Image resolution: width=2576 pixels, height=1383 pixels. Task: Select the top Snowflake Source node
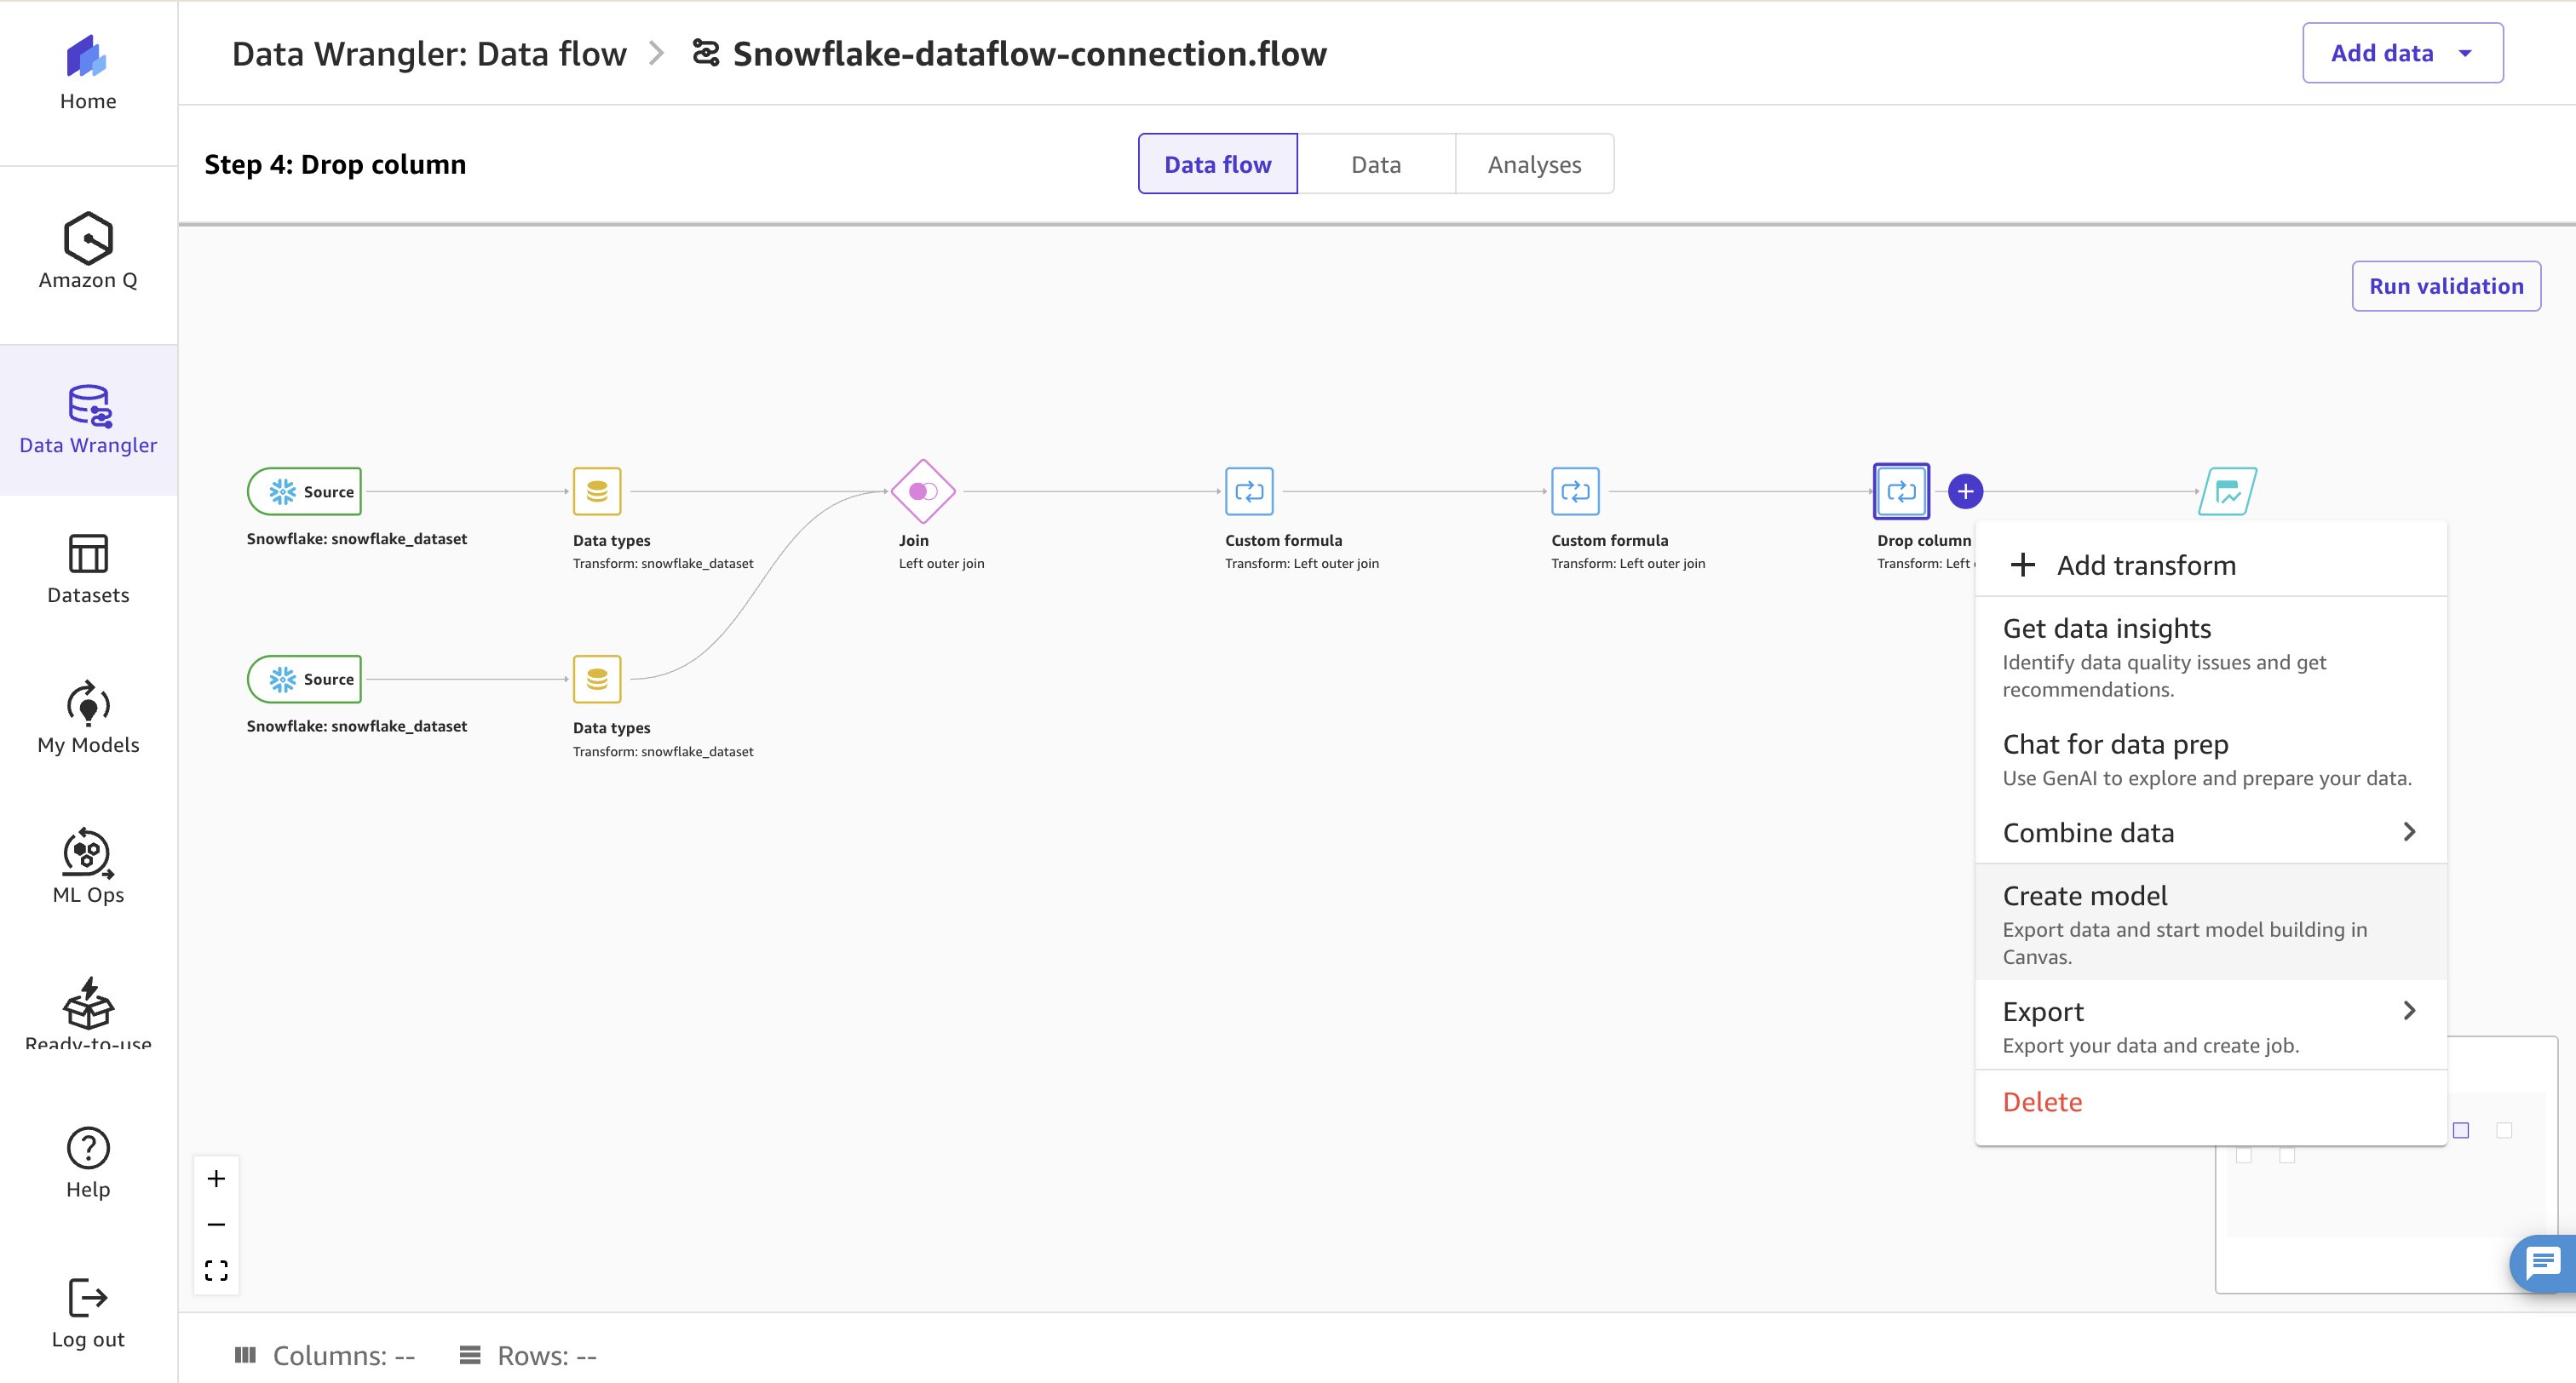(x=305, y=491)
